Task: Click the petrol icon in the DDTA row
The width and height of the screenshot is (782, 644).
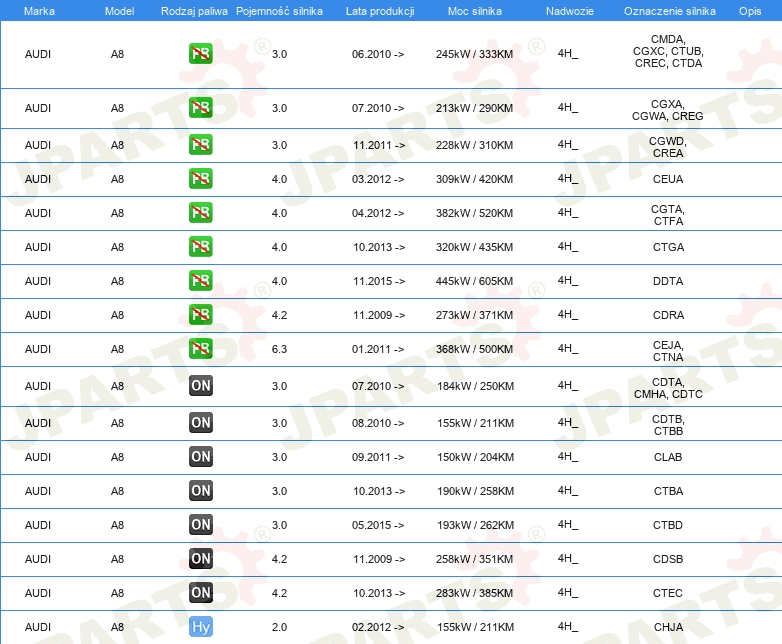Action: (x=200, y=280)
